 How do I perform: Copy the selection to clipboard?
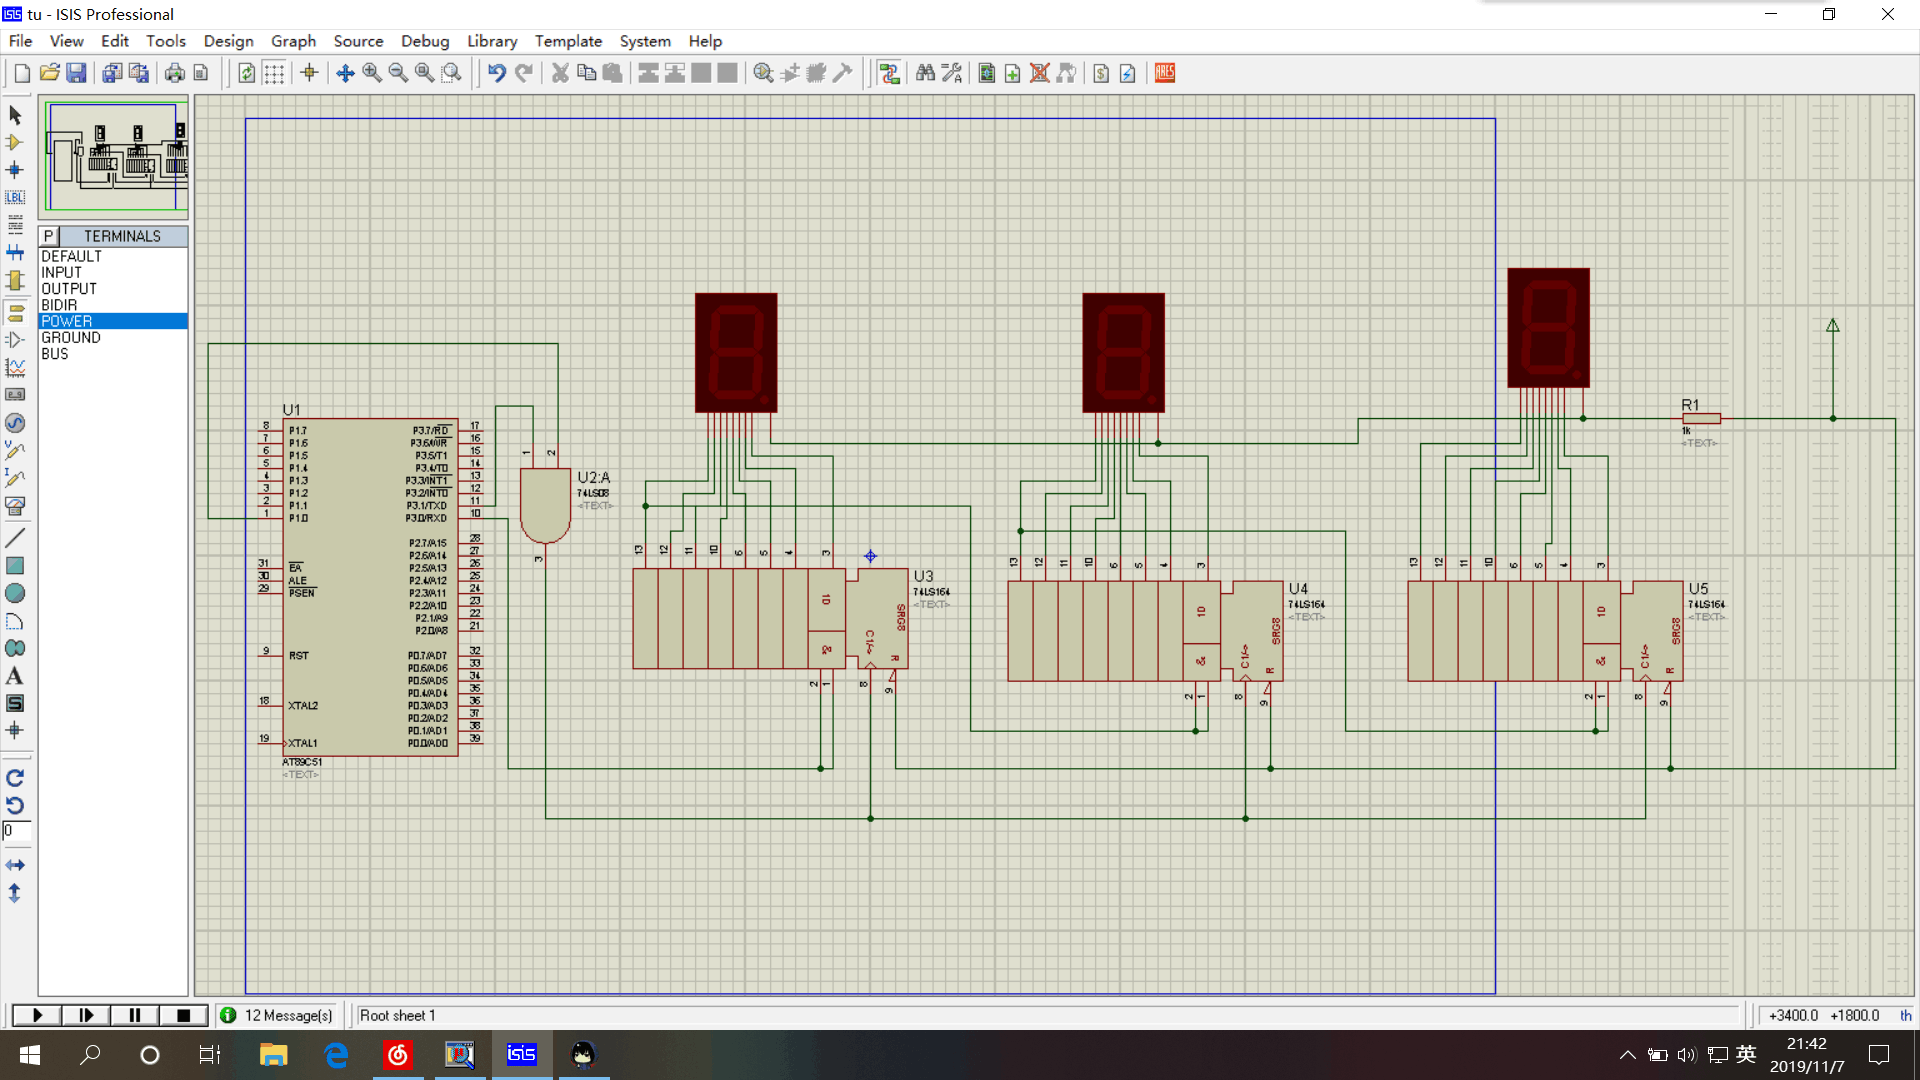tap(587, 73)
